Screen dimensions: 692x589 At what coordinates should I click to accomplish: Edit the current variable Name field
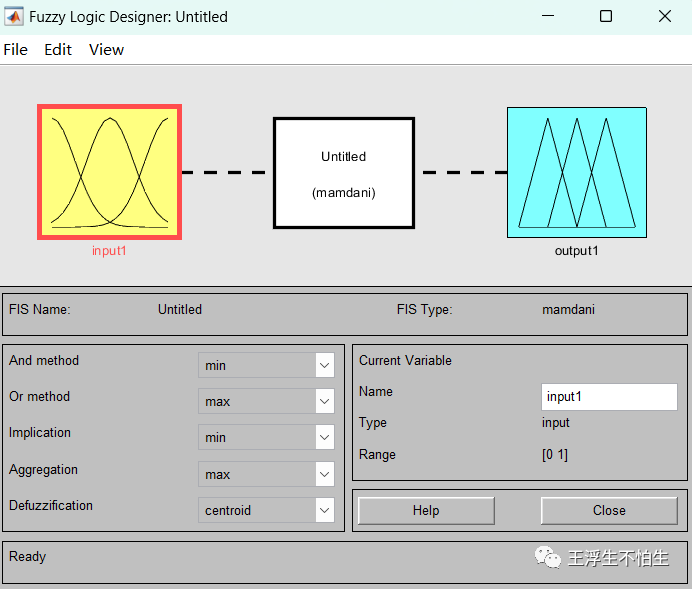point(609,397)
